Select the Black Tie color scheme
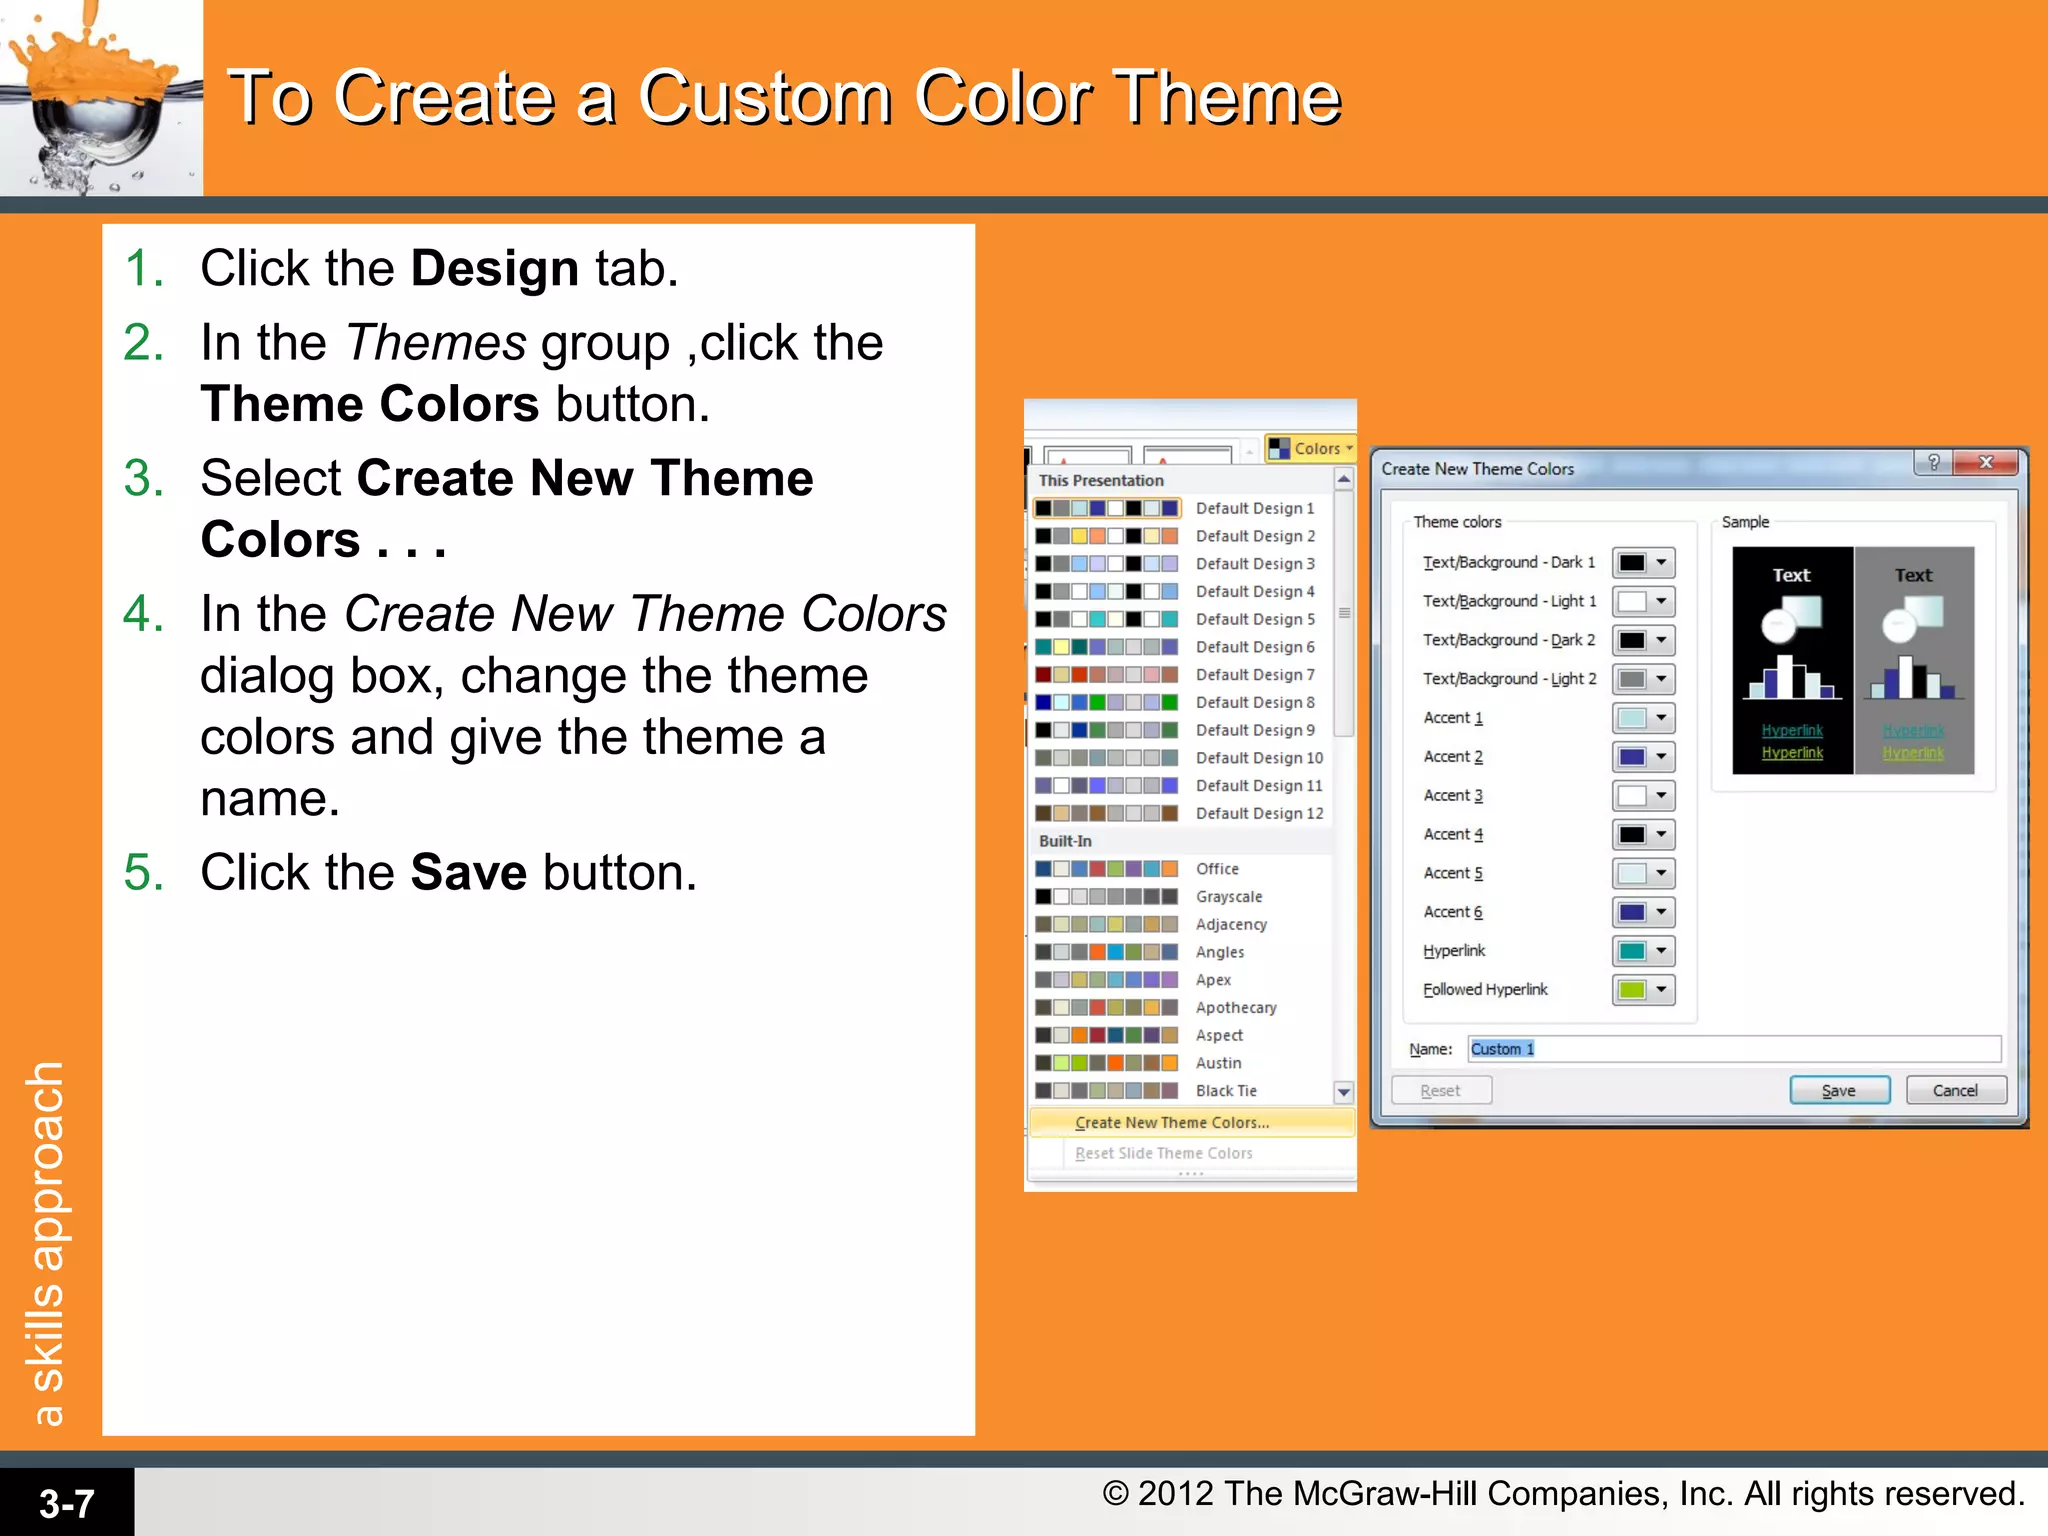The width and height of the screenshot is (2048, 1536). [1226, 1091]
